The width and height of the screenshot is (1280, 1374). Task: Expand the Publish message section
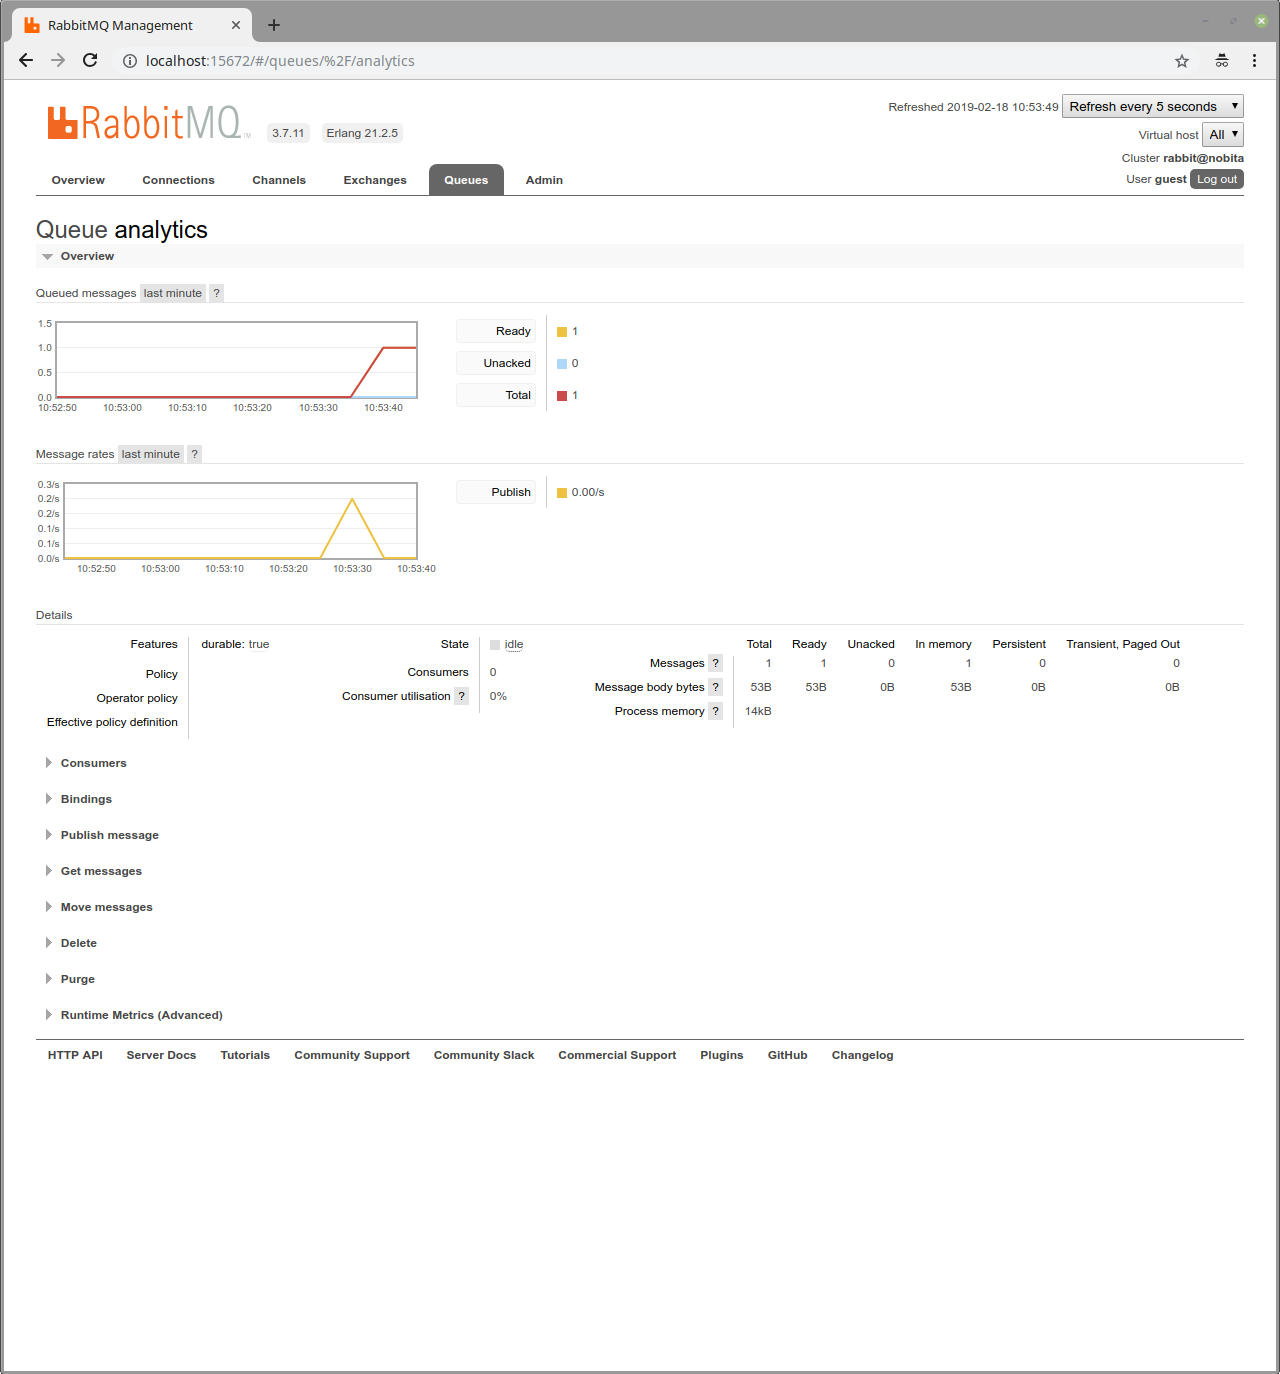pyautogui.click(x=102, y=835)
